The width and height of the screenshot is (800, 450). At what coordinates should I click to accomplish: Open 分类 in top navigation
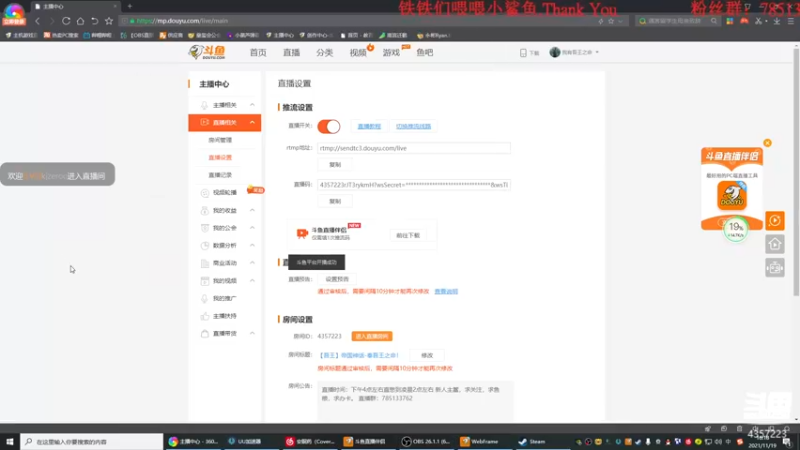324,53
